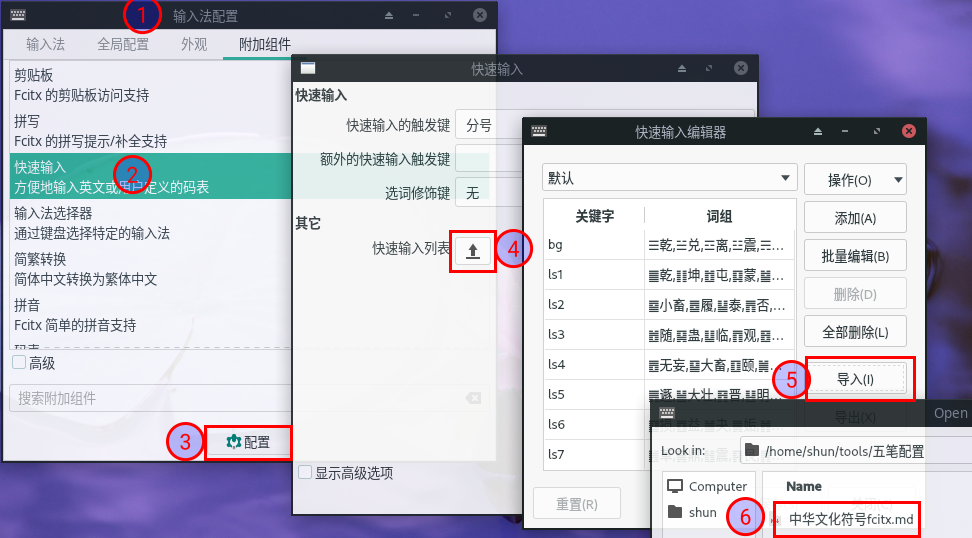The height and width of the screenshot is (538, 972).
Task: Click the 批量编辑(B) button
Action: click(x=855, y=256)
